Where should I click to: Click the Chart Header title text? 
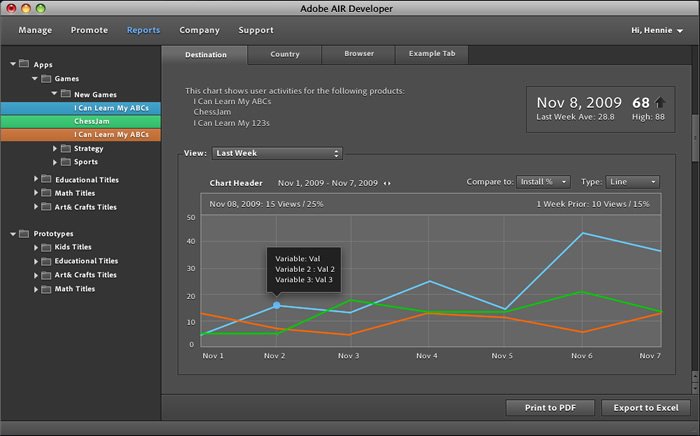pyautogui.click(x=236, y=183)
